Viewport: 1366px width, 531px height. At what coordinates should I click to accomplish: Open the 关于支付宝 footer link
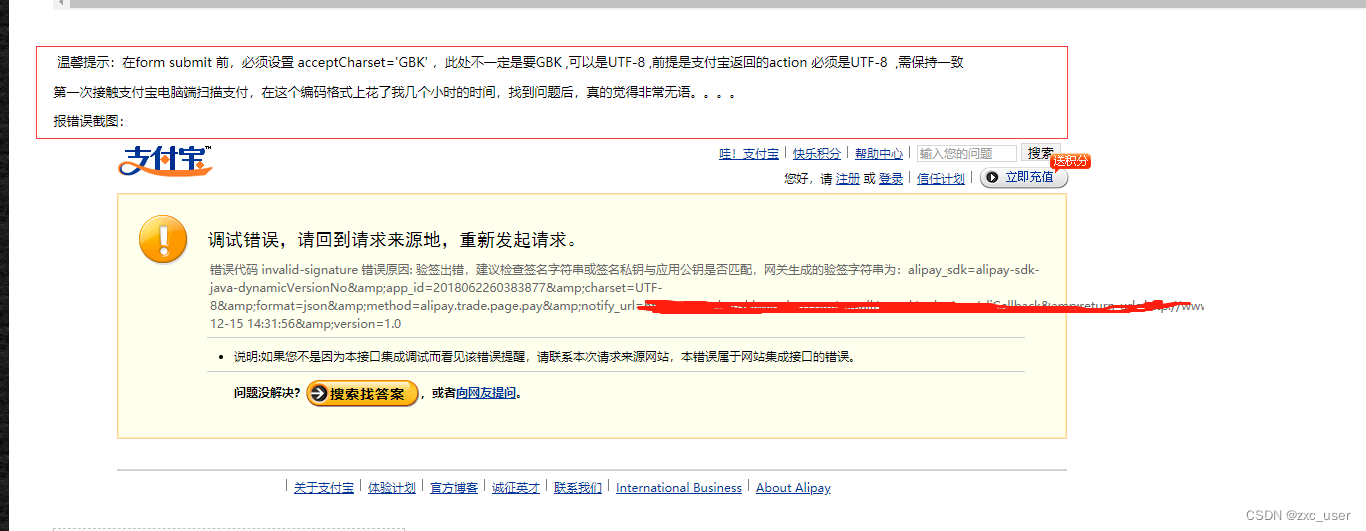coord(324,488)
